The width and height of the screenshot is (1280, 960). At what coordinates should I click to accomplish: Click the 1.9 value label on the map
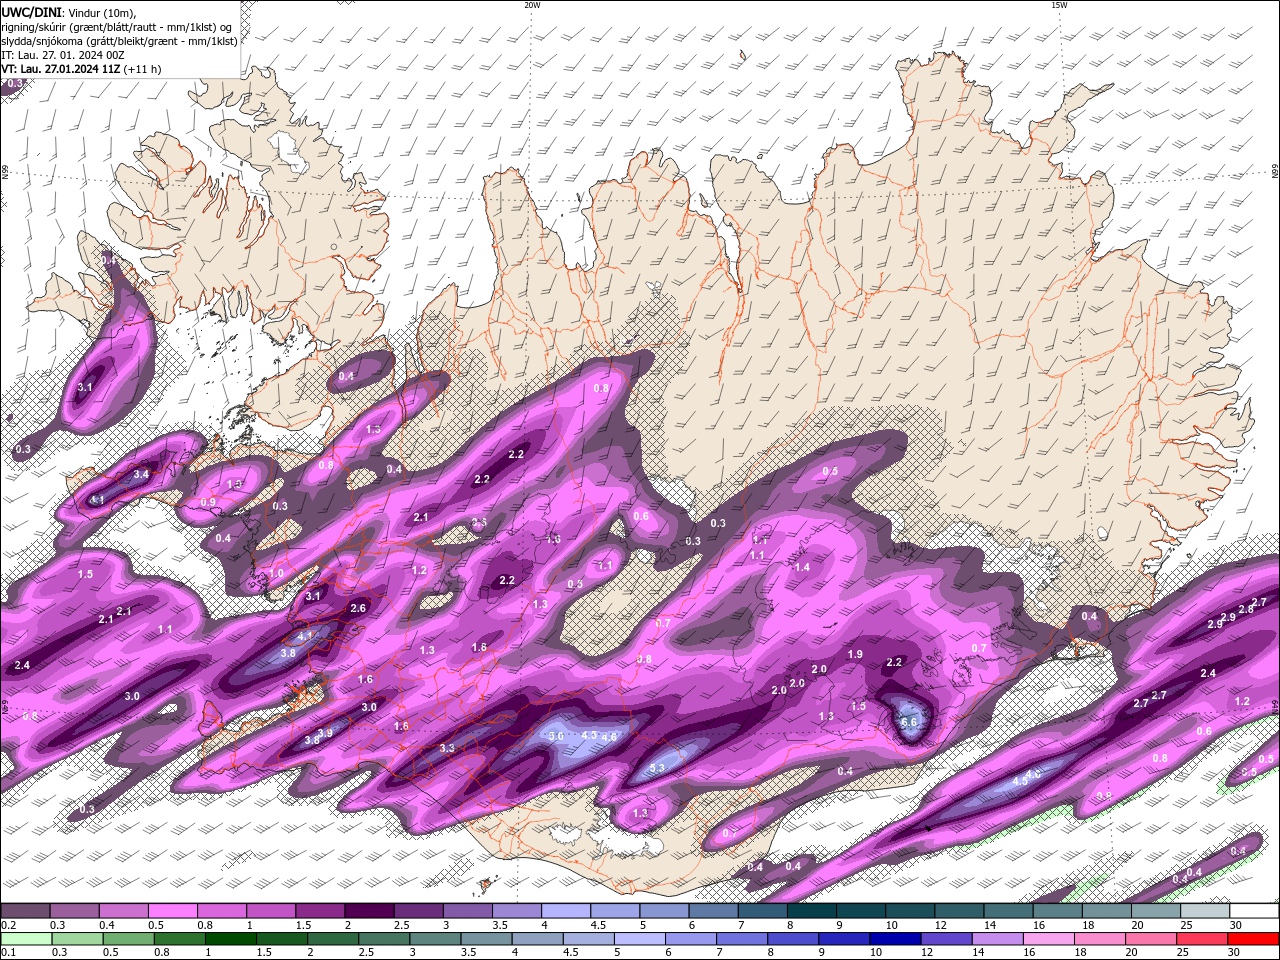click(855, 654)
